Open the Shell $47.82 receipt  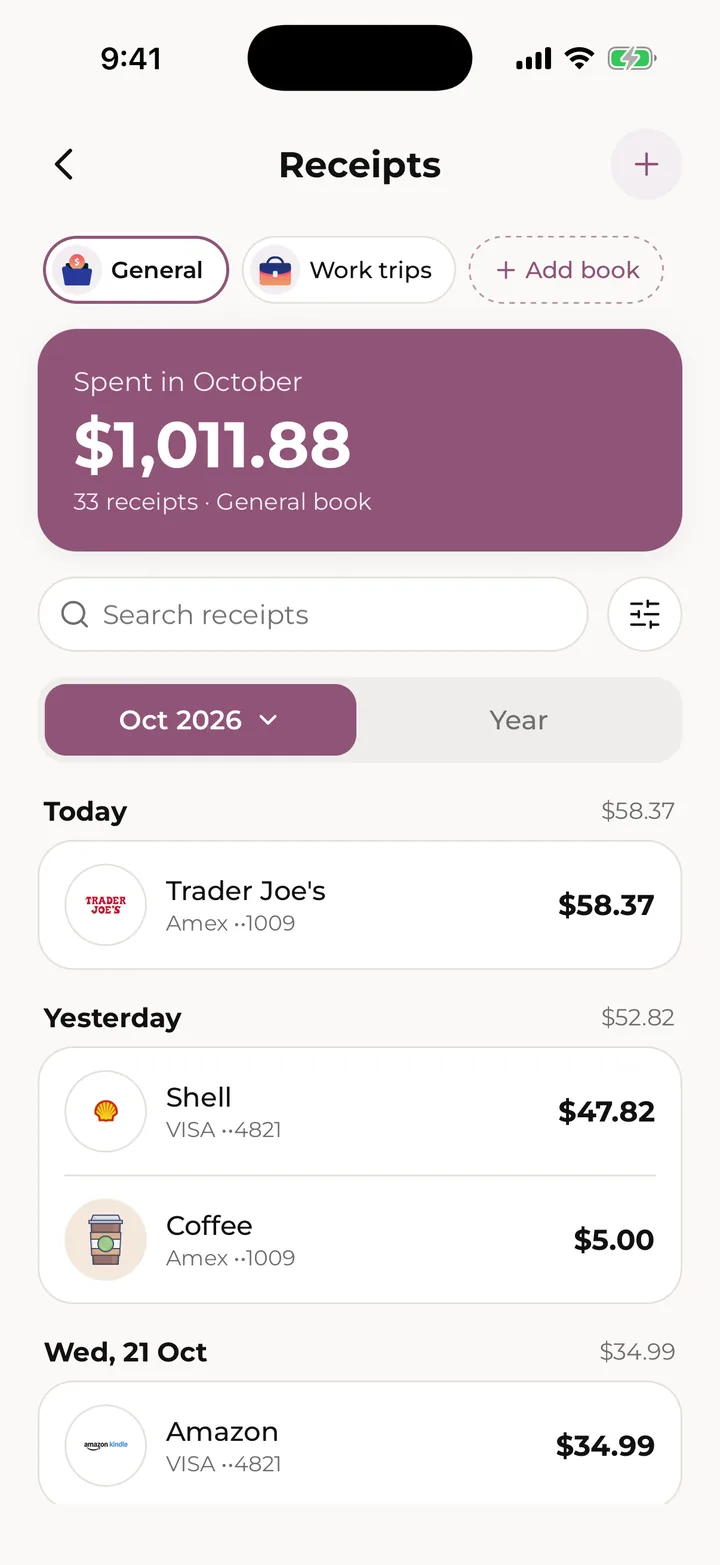360,1111
